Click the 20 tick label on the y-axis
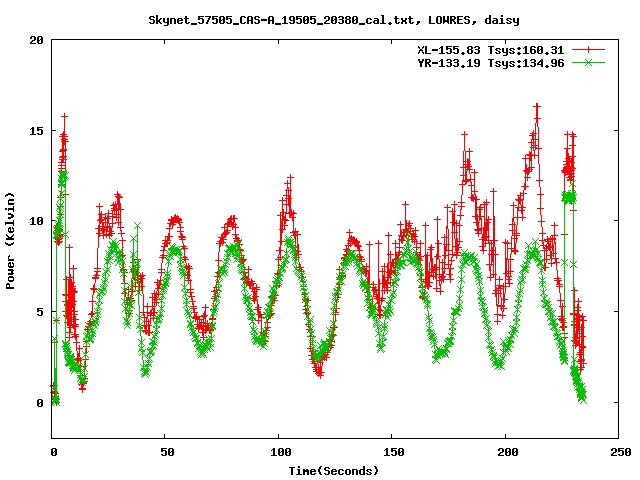The height and width of the screenshot is (480, 640). pos(36,40)
